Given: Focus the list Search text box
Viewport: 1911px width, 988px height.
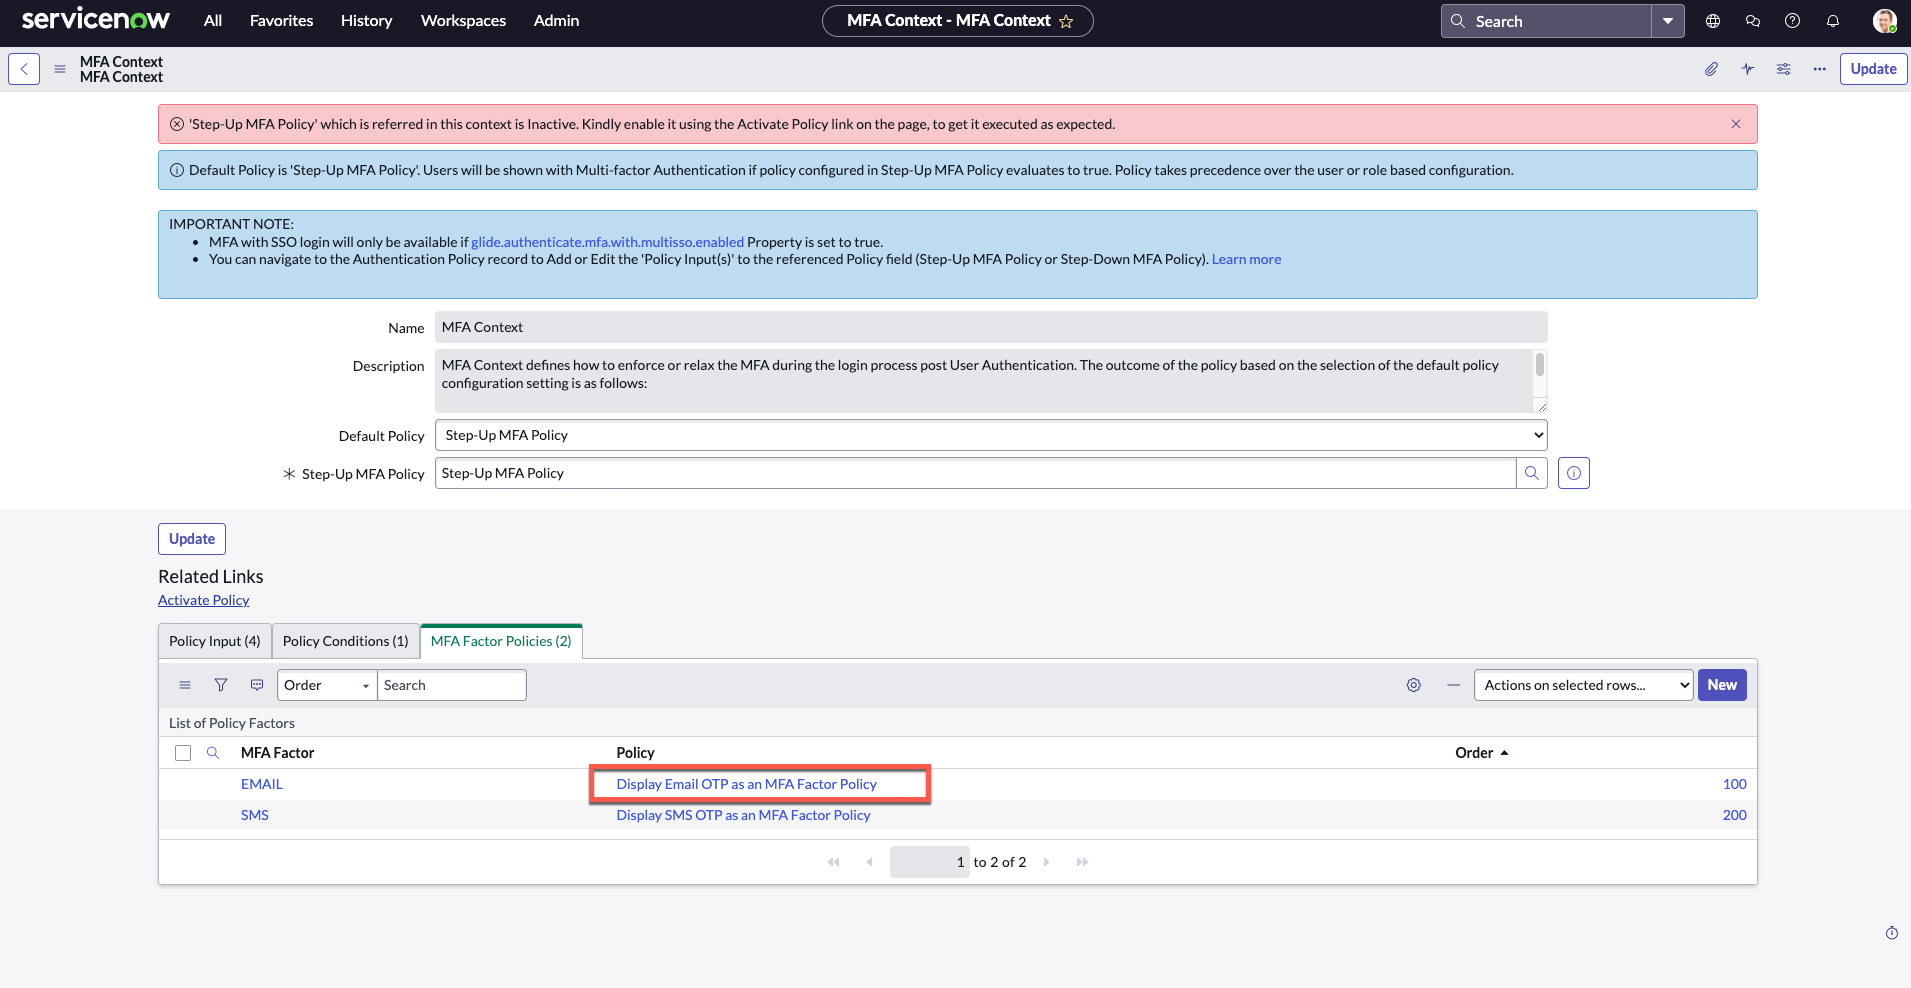Looking at the screenshot, I should pos(452,685).
